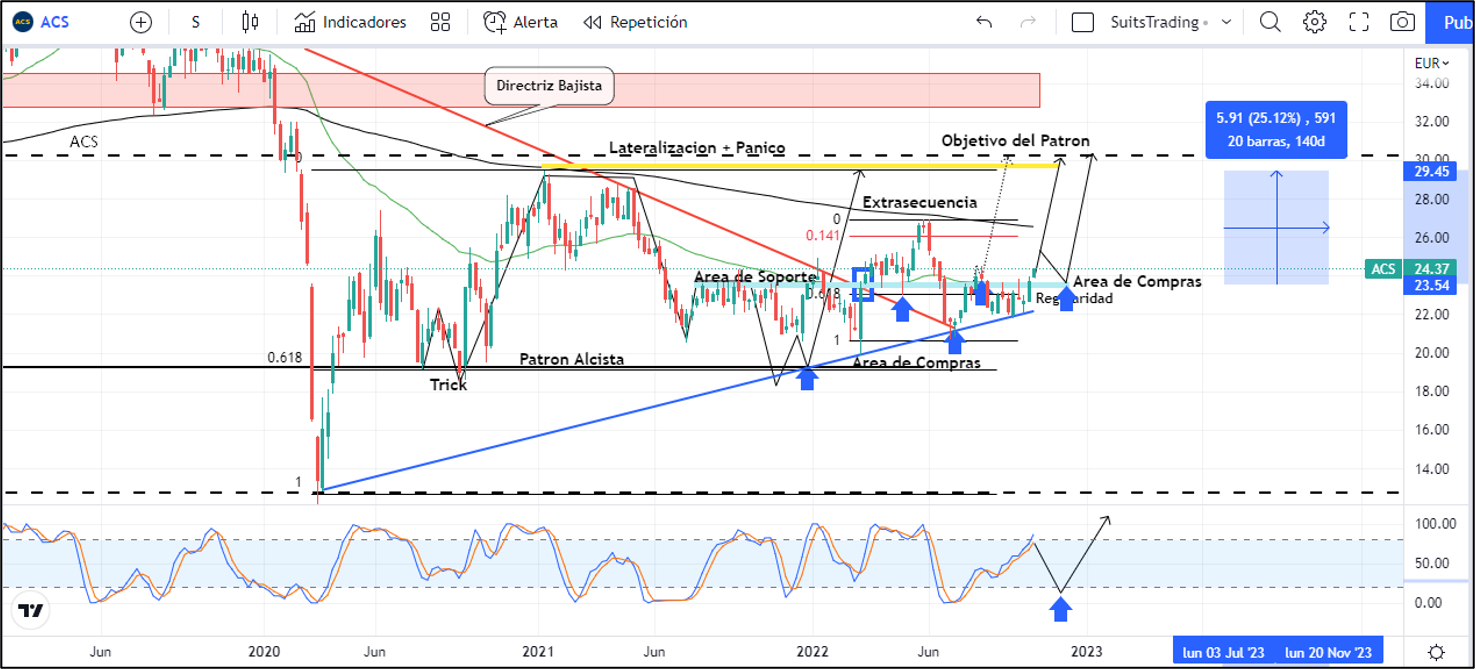Open the EUR currency dropdown
1476x670 pixels.
(1432, 63)
